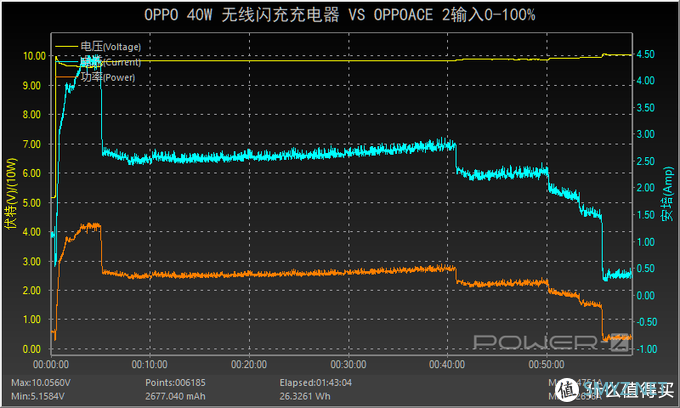Click the 00:50:00 time axis label

[546, 364]
